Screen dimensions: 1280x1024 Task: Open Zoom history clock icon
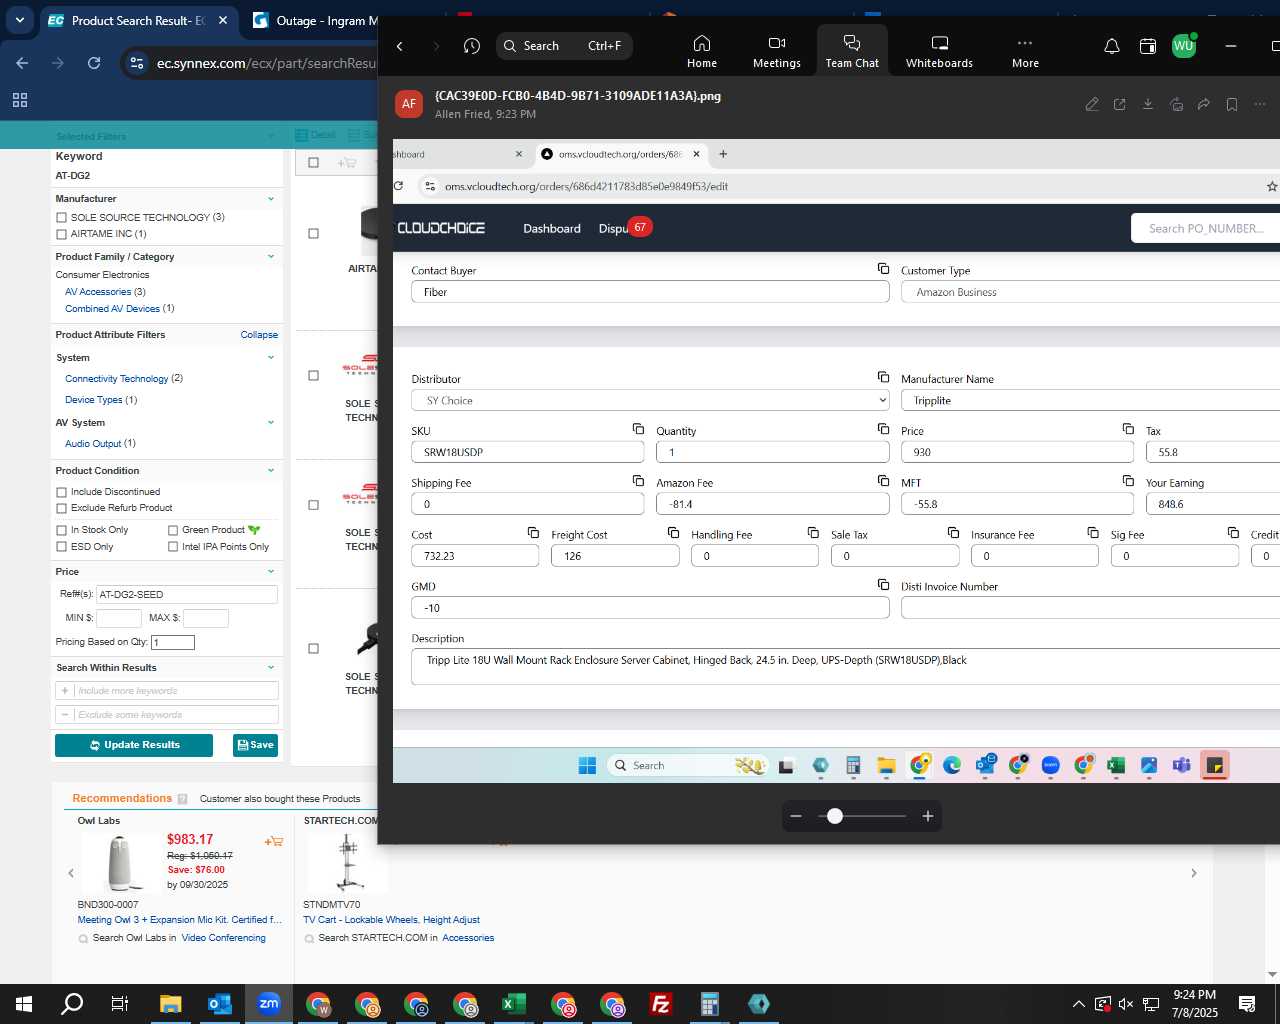pyautogui.click(x=472, y=46)
